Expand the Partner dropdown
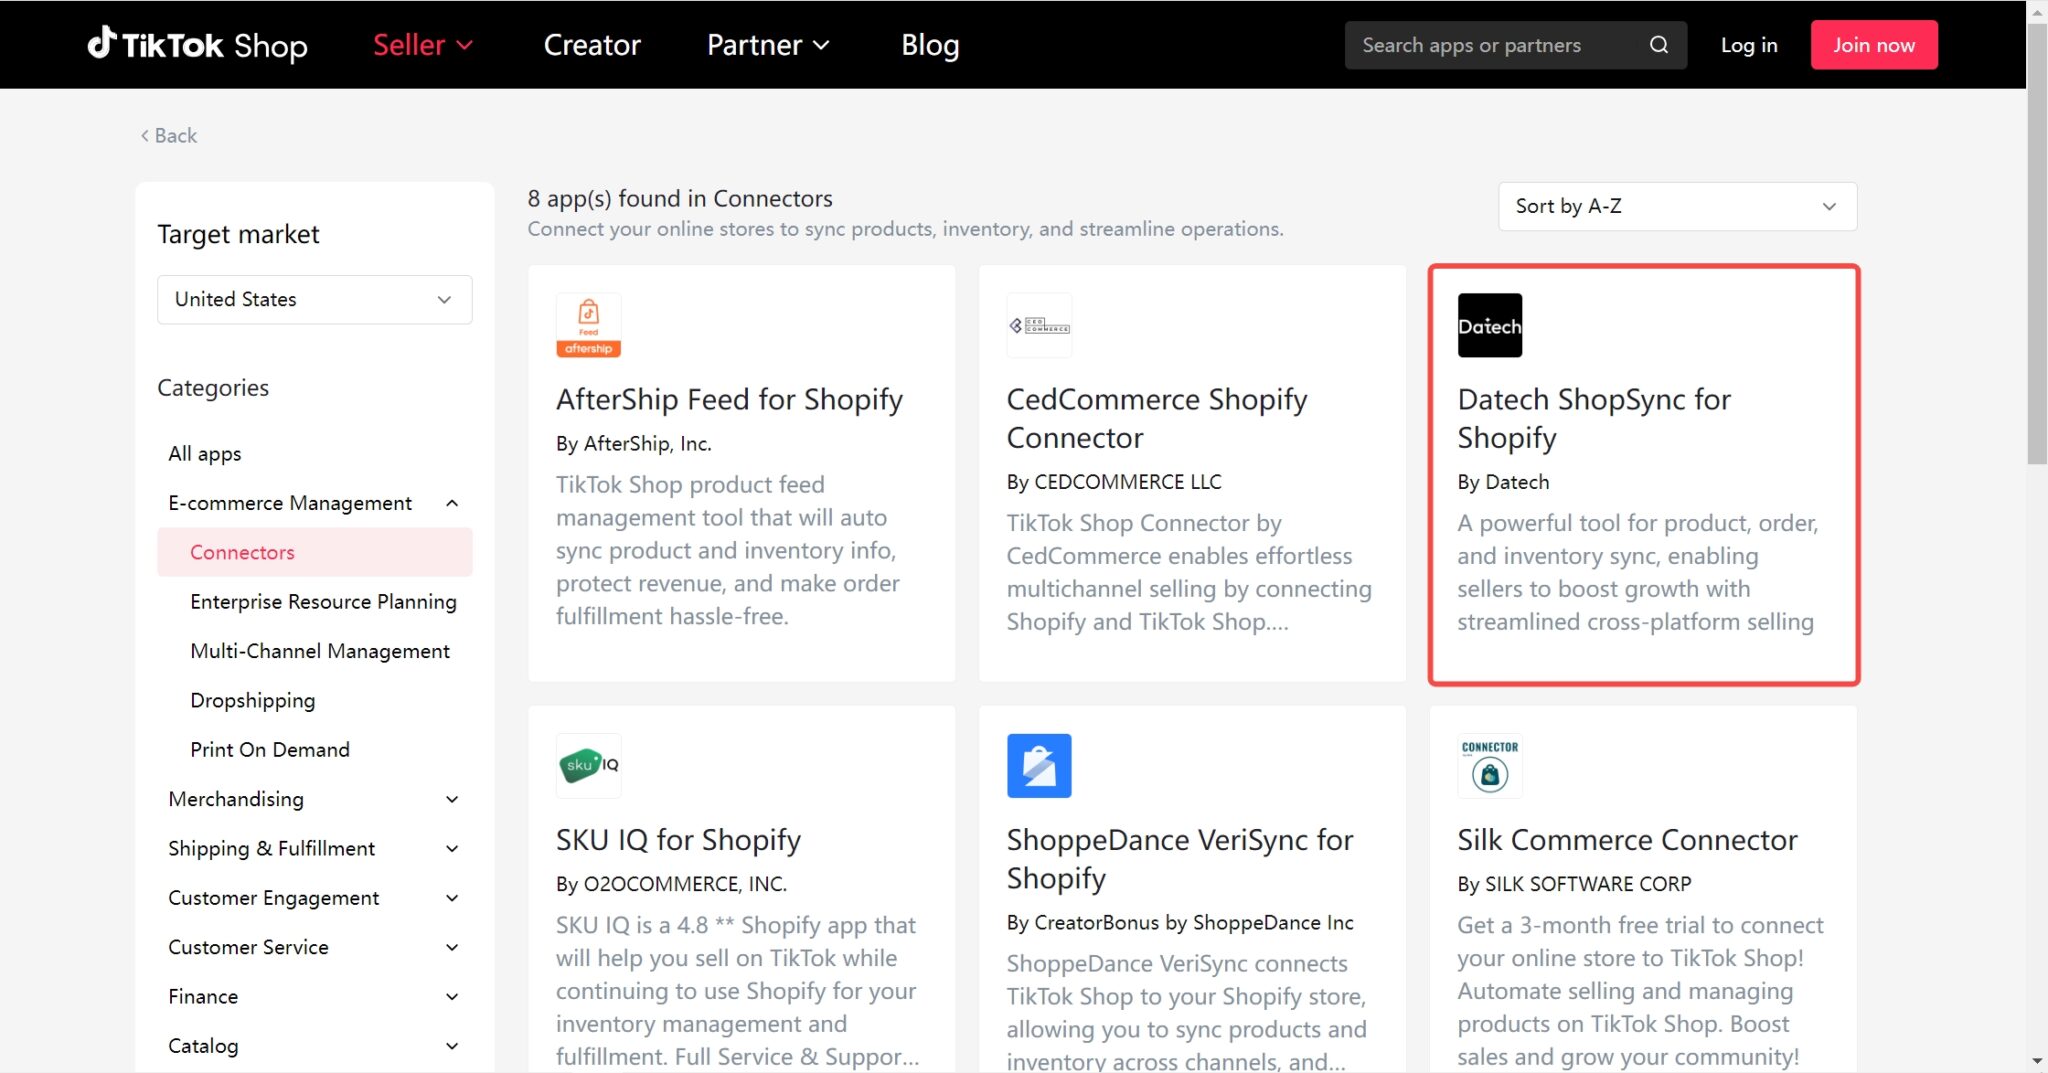Image resolution: width=2048 pixels, height=1073 pixels. click(x=767, y=44)
